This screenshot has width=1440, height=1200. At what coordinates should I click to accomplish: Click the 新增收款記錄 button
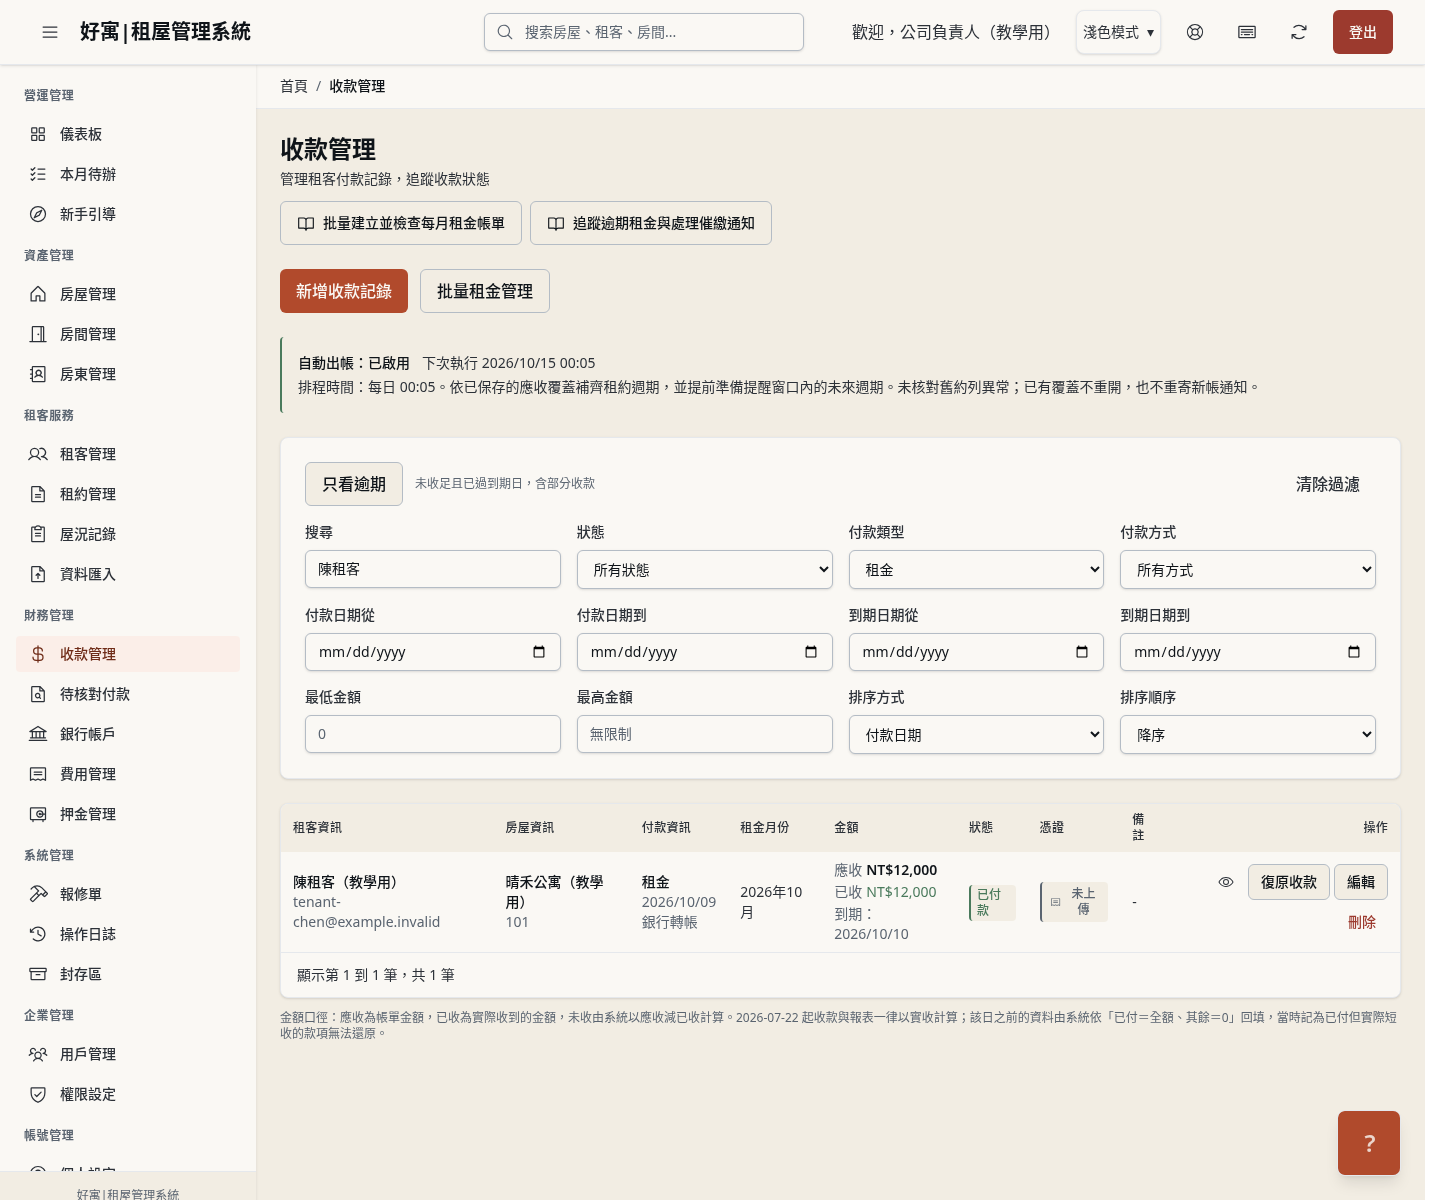[344, 291]
